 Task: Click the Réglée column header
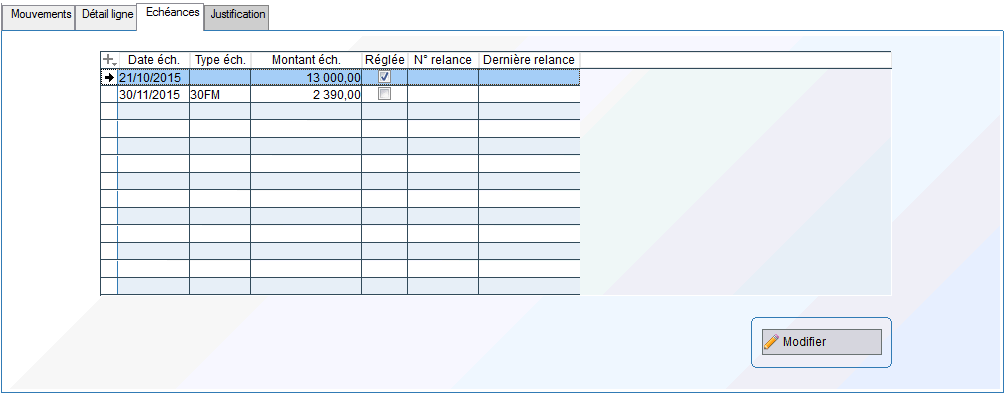384,60
